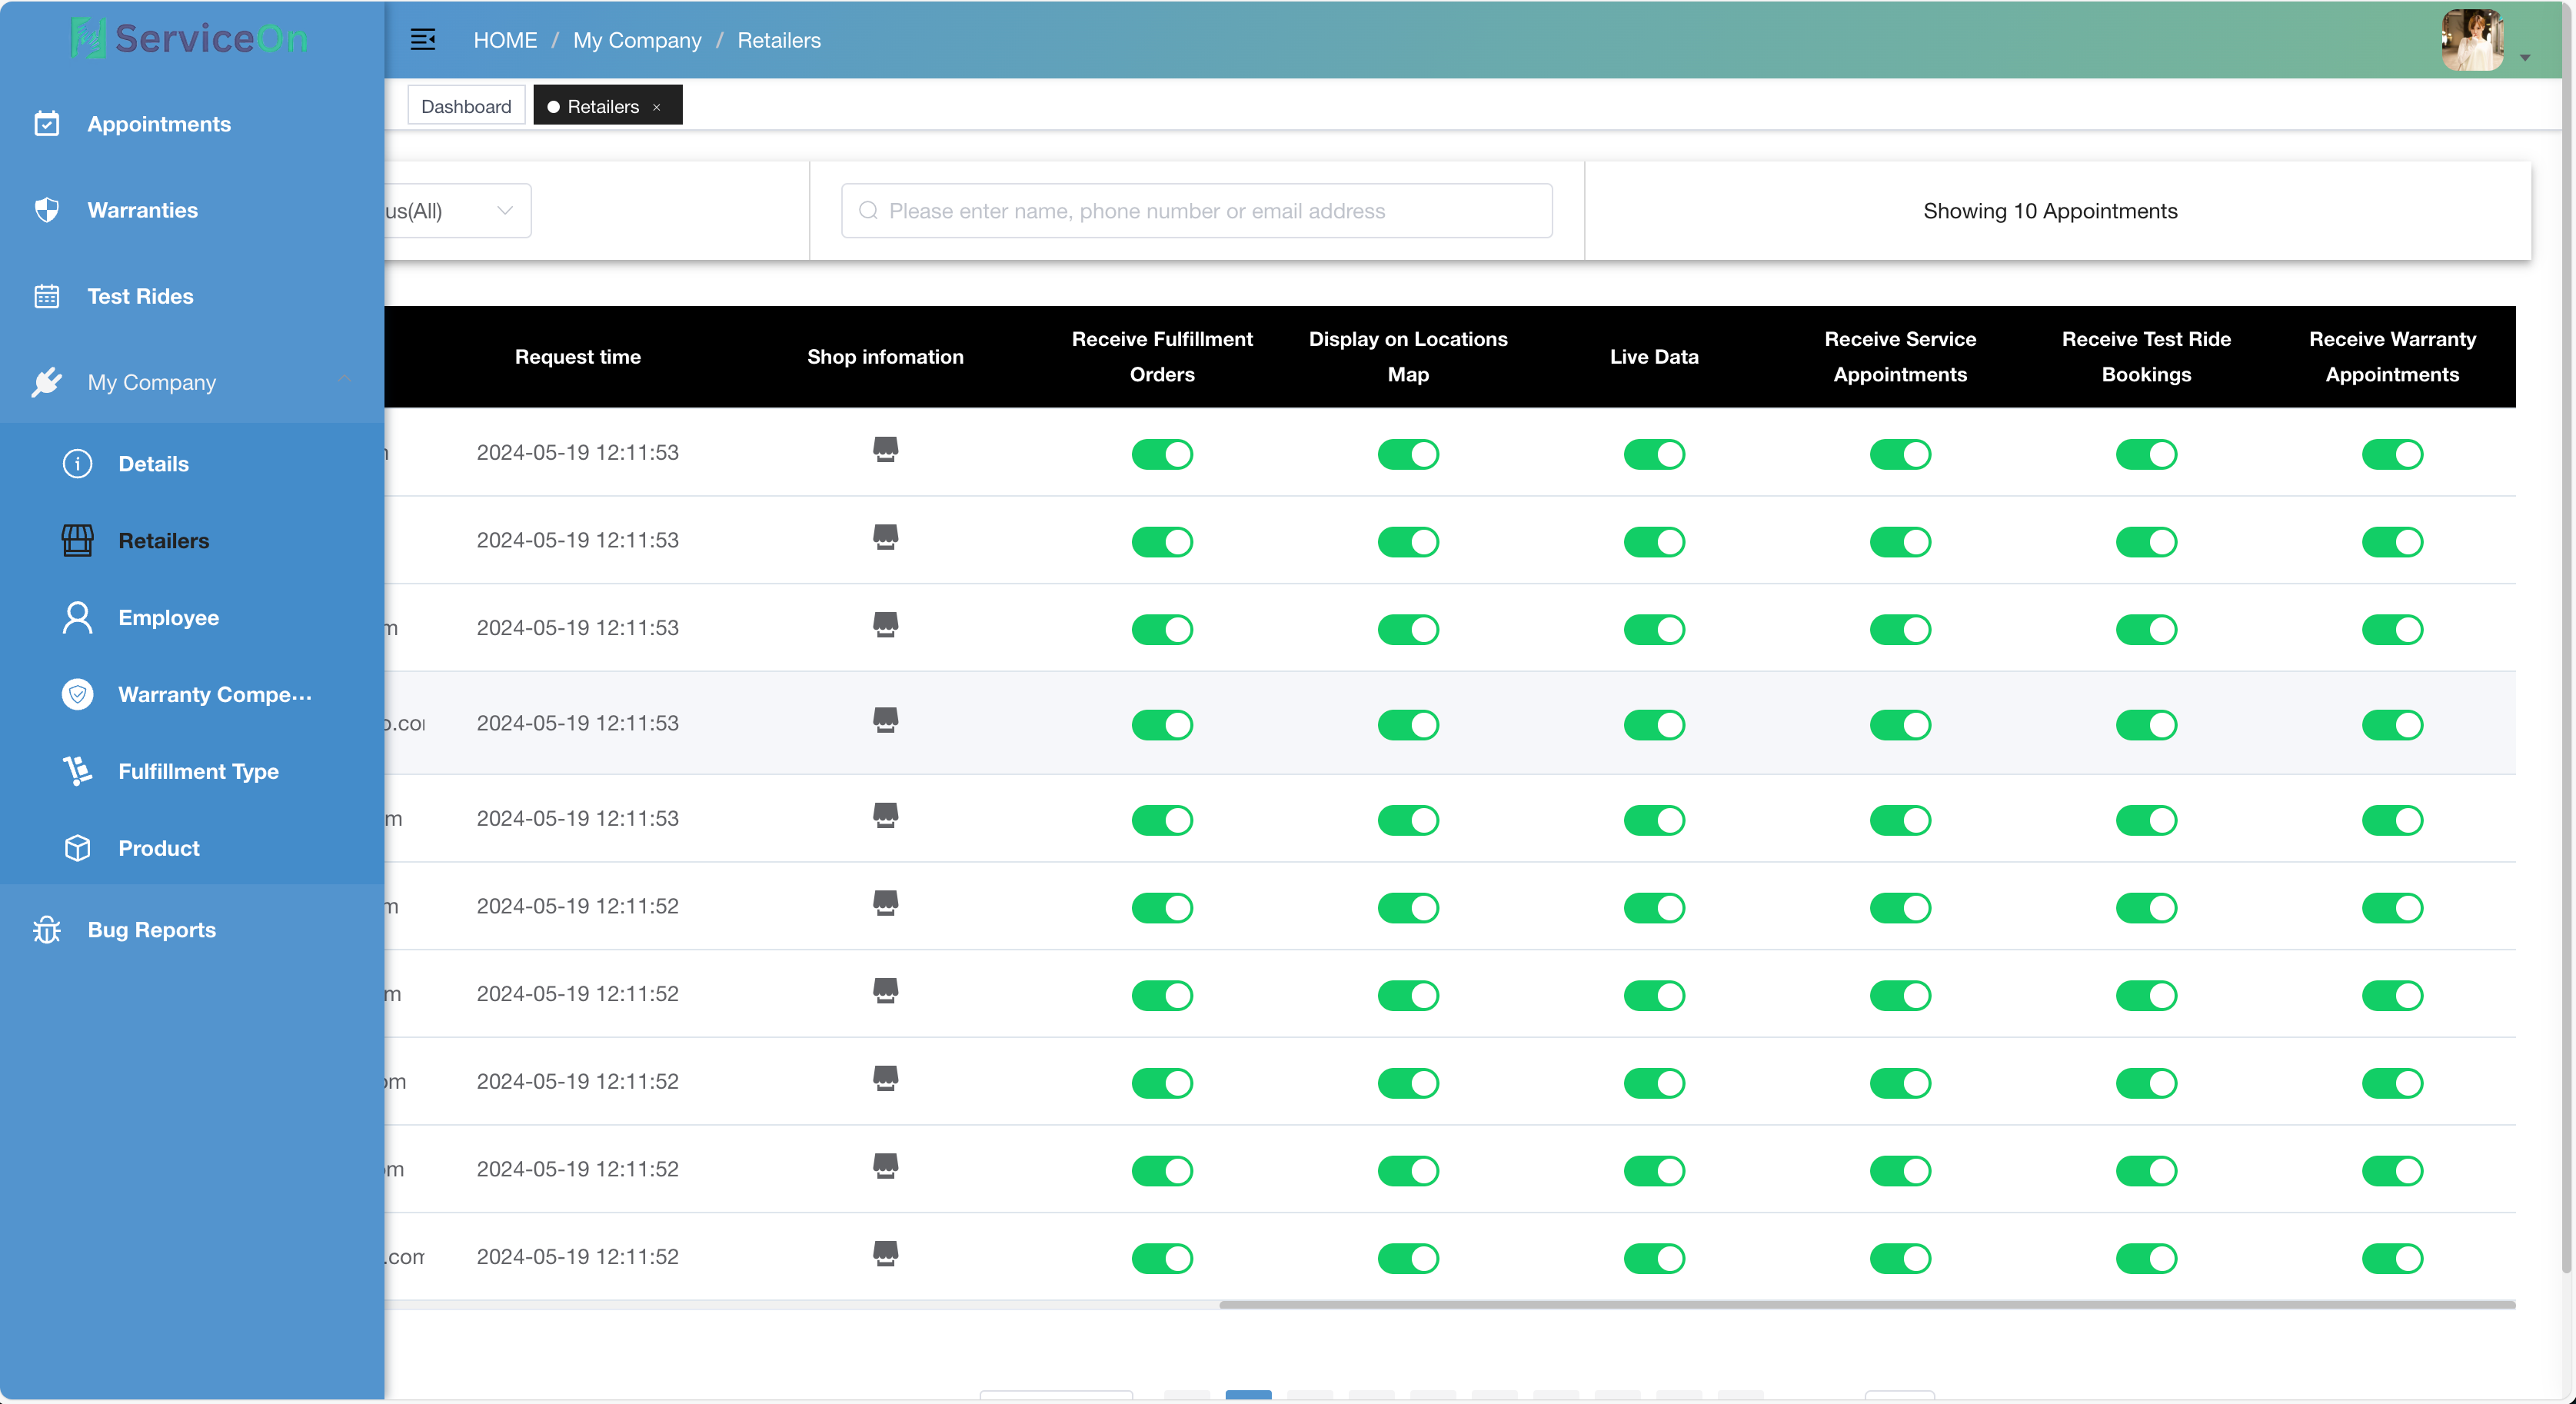
Task: Toggle last row Receive Warranty Appointments switch
Action: point(2392,1258)
